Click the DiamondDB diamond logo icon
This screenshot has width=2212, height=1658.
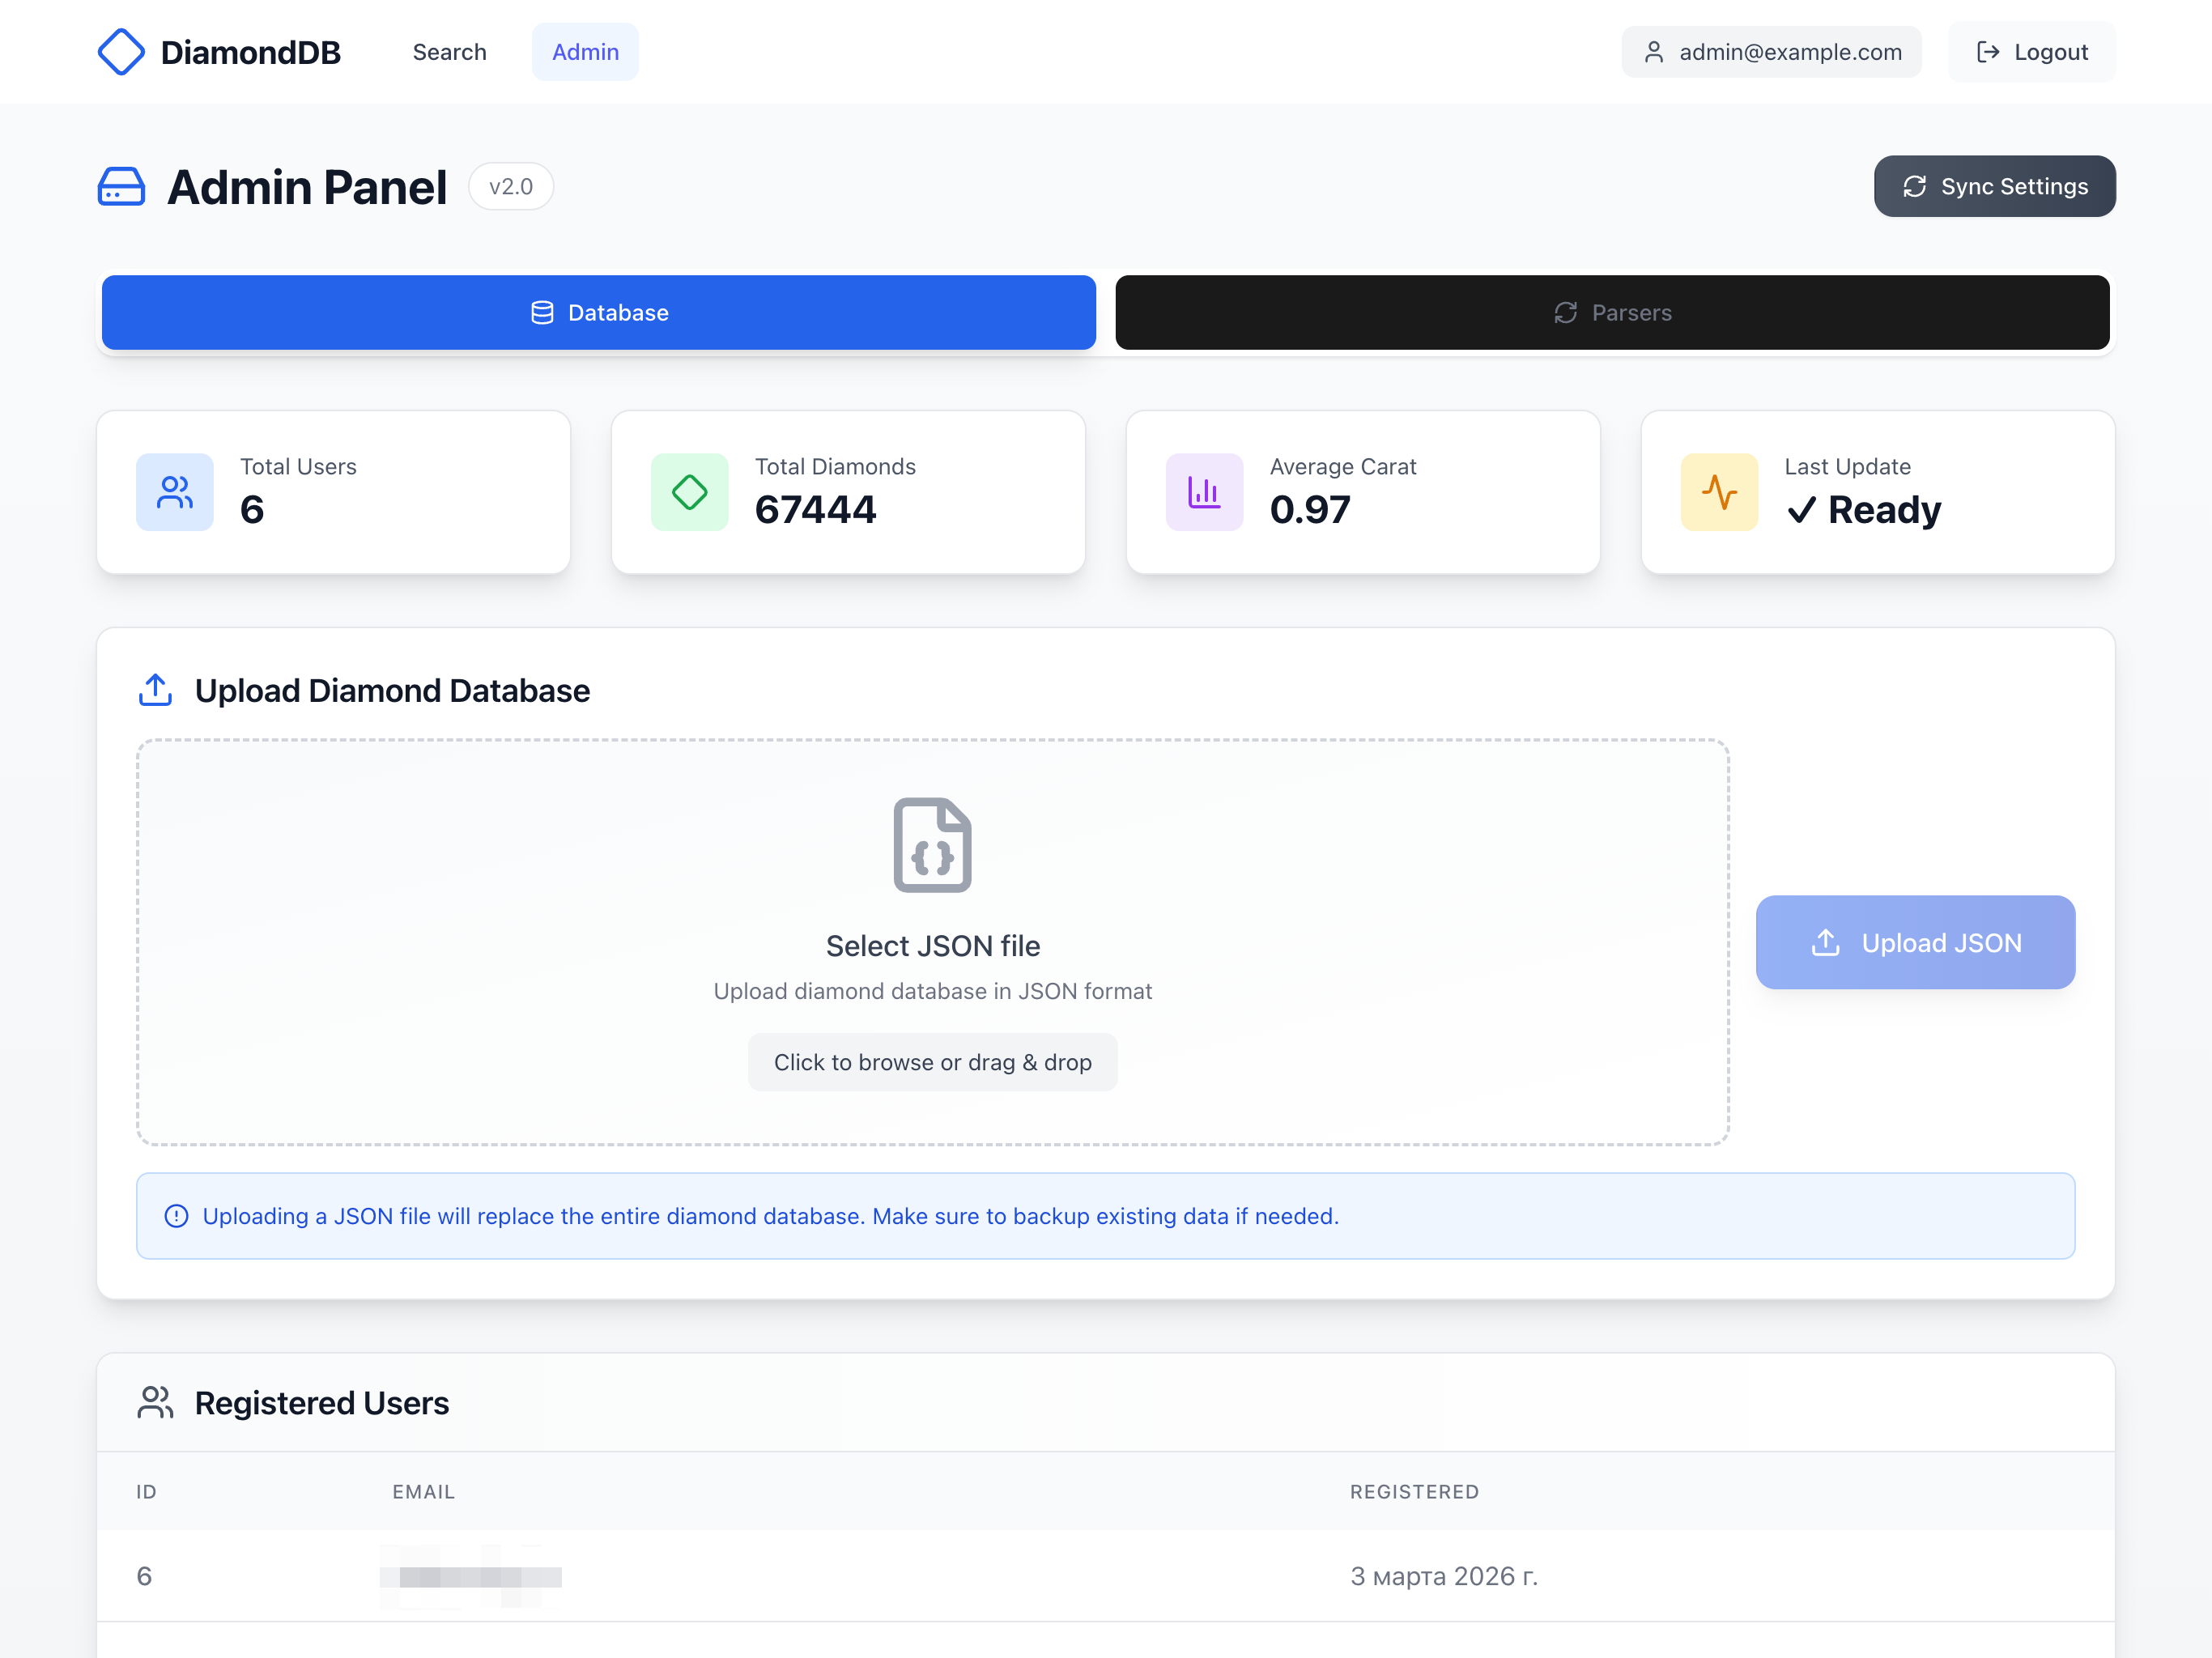(x=121, y=52)
